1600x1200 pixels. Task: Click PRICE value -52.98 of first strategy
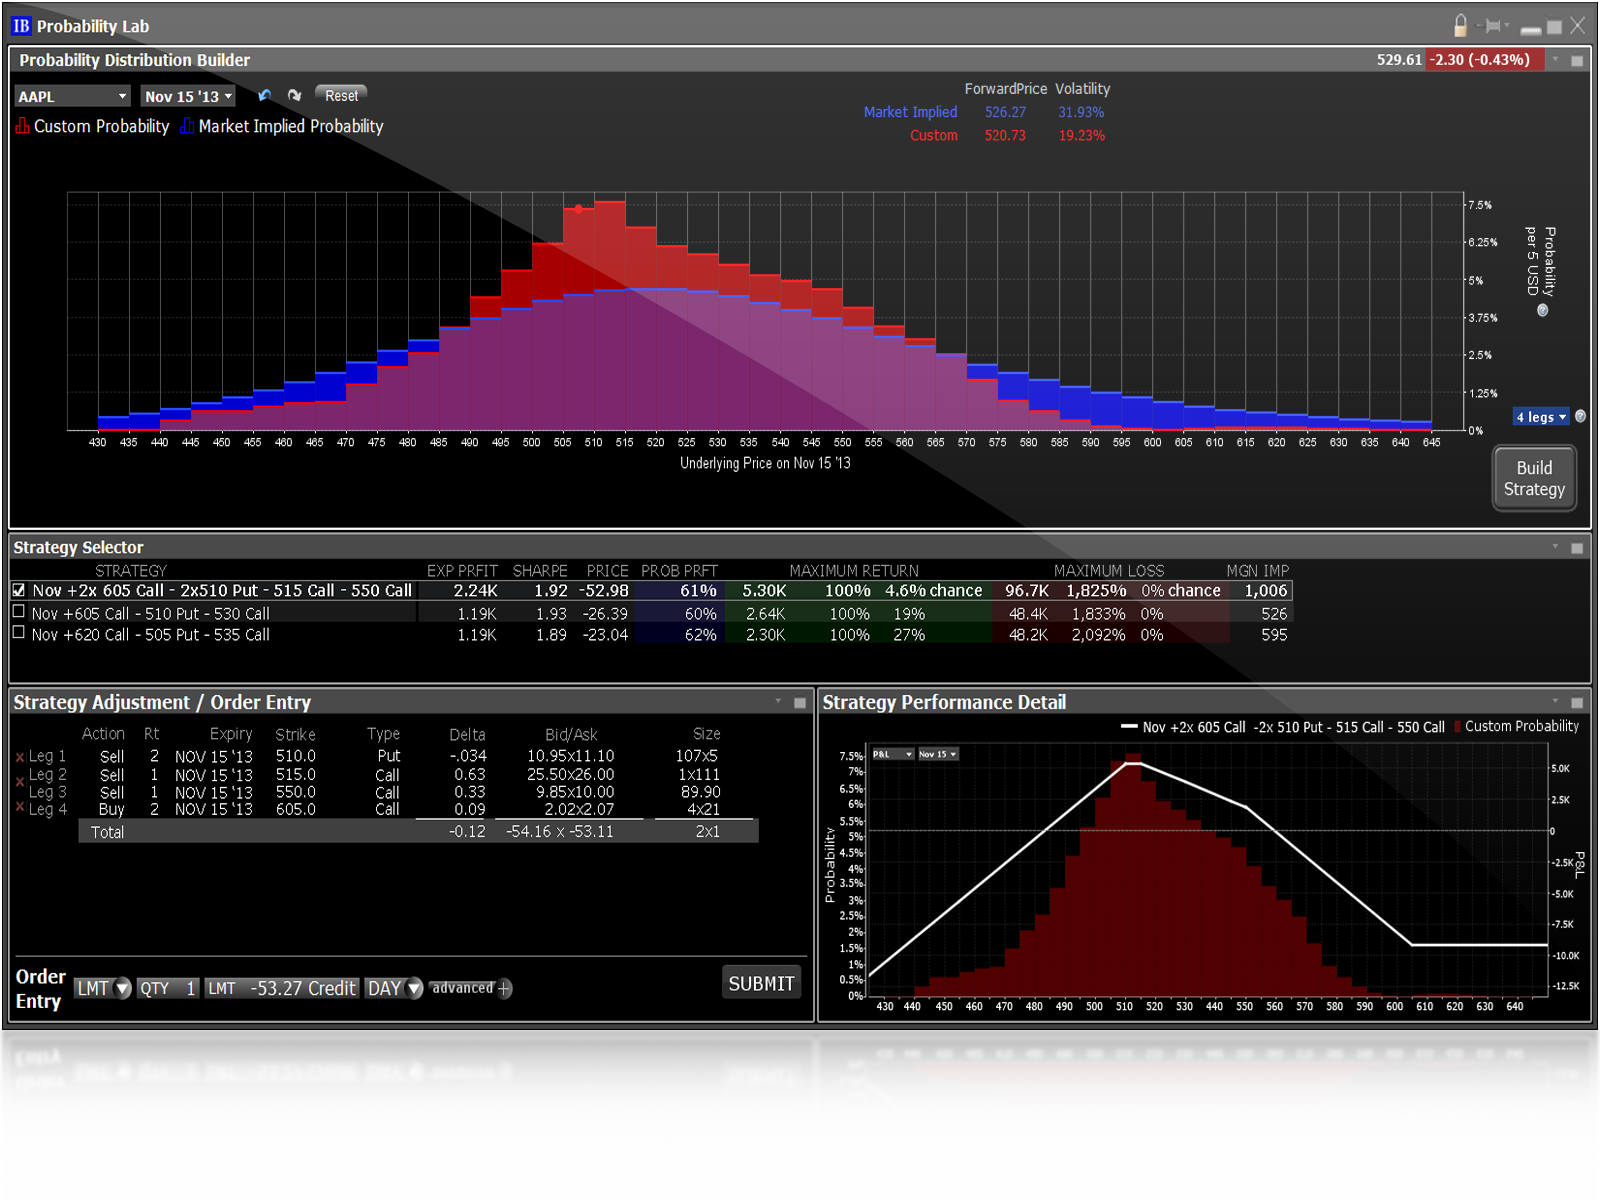coord(604,591)
